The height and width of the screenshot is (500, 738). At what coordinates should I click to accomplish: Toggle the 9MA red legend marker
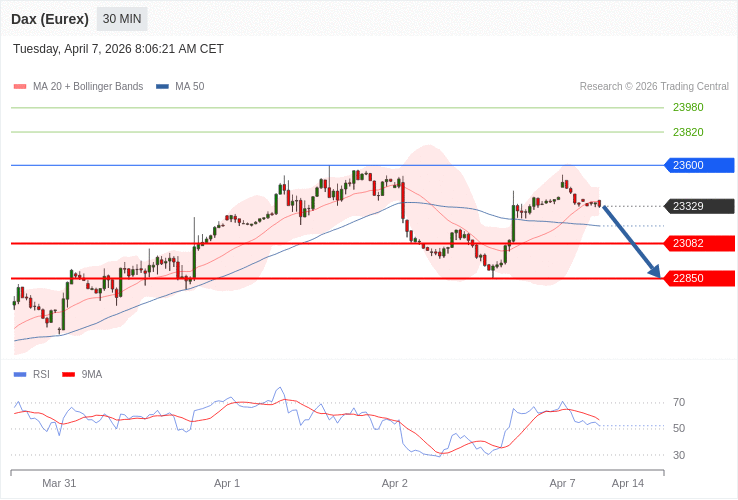click(69, 375)
